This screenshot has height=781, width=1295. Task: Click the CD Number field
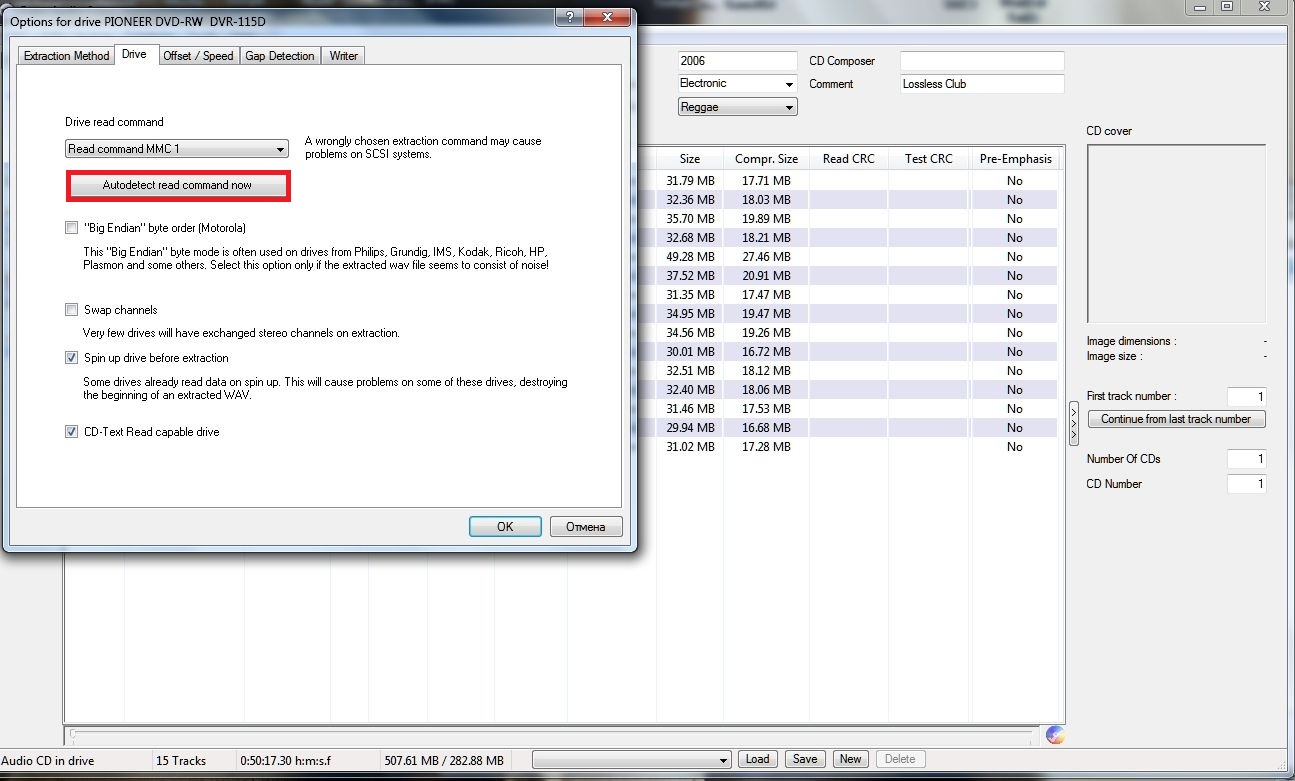click(1247, 484)
